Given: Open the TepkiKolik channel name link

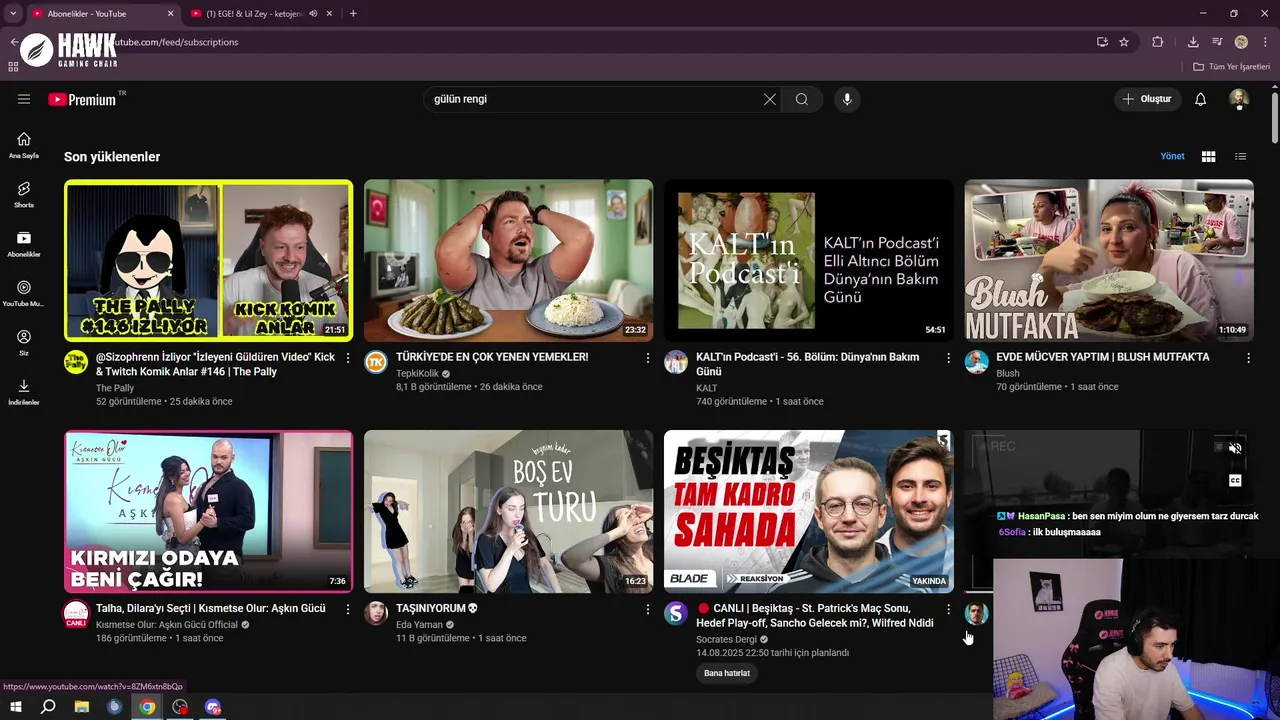Looking at the screenshot, I should coord(417,373).
